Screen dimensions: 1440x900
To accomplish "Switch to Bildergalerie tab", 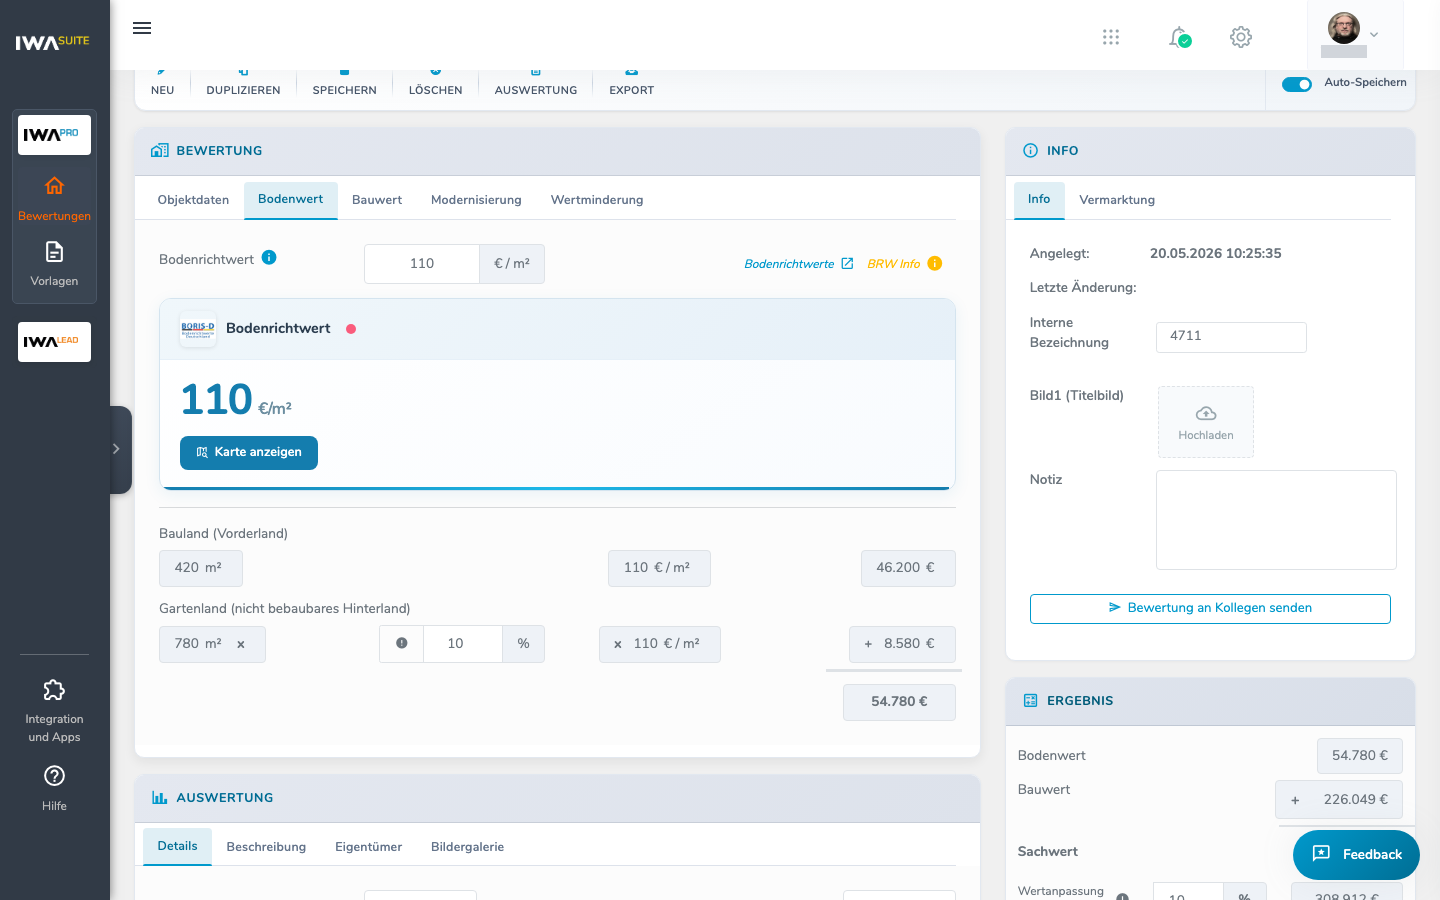I will (x=467, y=847).
